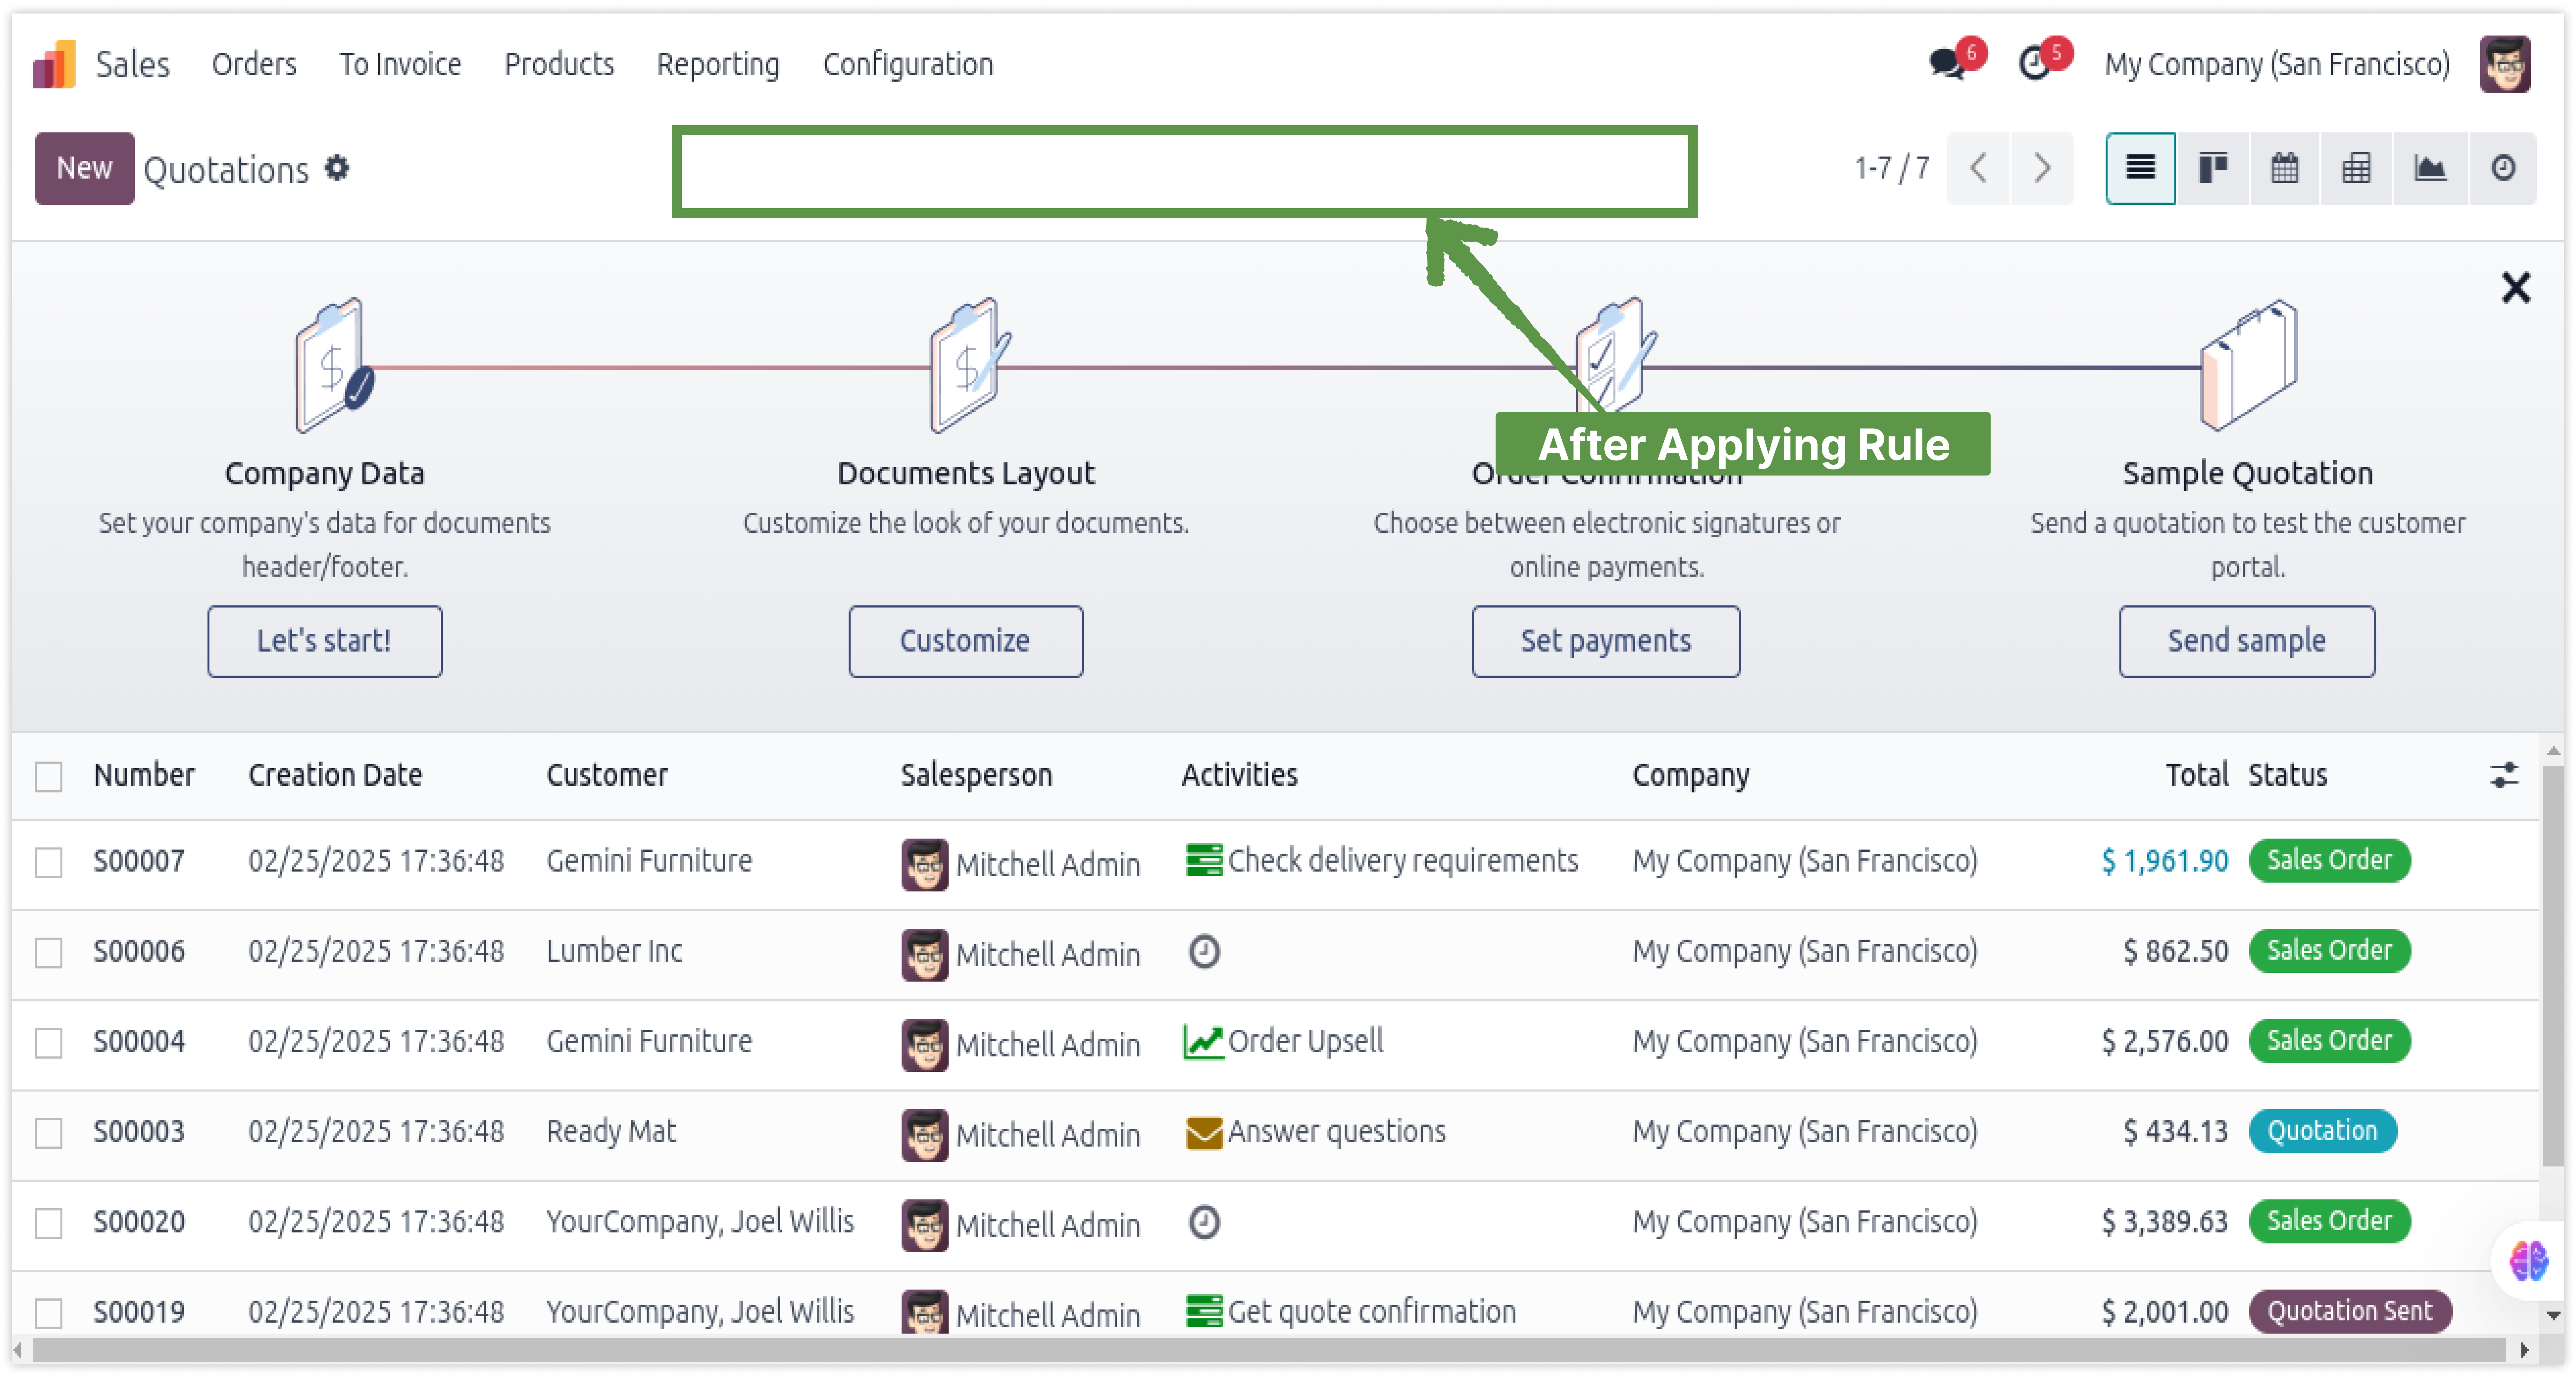Sort by the Company column header
This screenshot has width=2576, height=1375.
pos(1691,775)
